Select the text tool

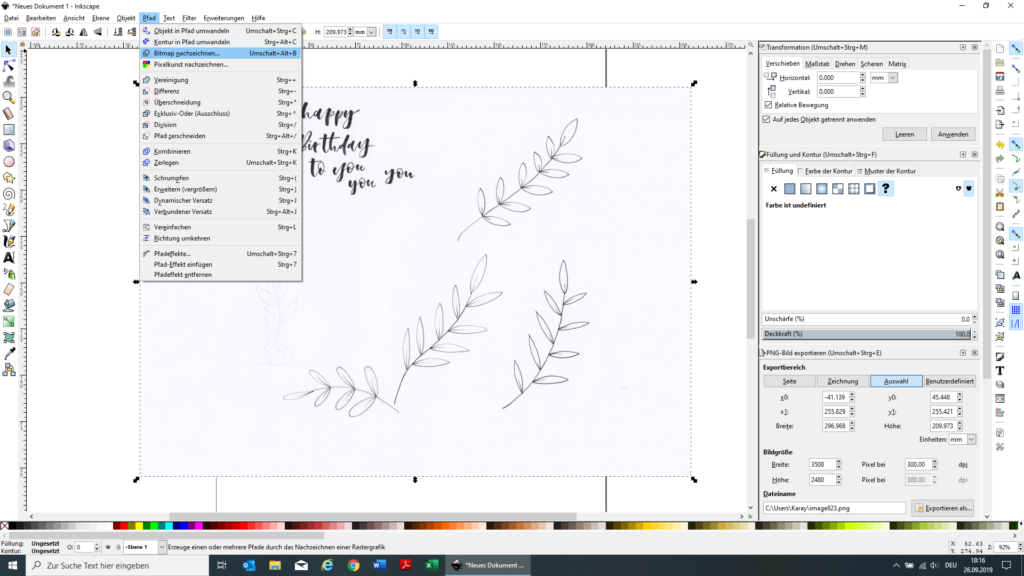(x=9, y=257)
